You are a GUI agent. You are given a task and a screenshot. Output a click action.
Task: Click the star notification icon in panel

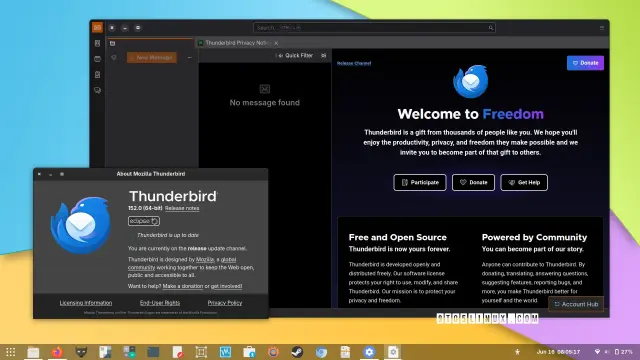click(517, 351)
